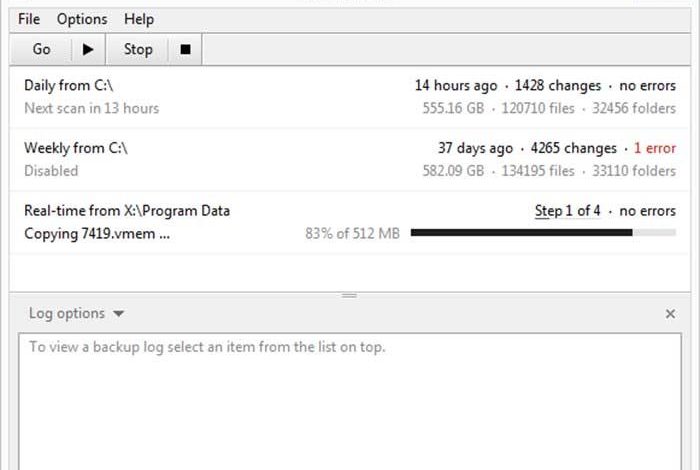Select the Daily from C:\ backup job
The width and height of the screenshot is (700, 470).
coord(350,97)
